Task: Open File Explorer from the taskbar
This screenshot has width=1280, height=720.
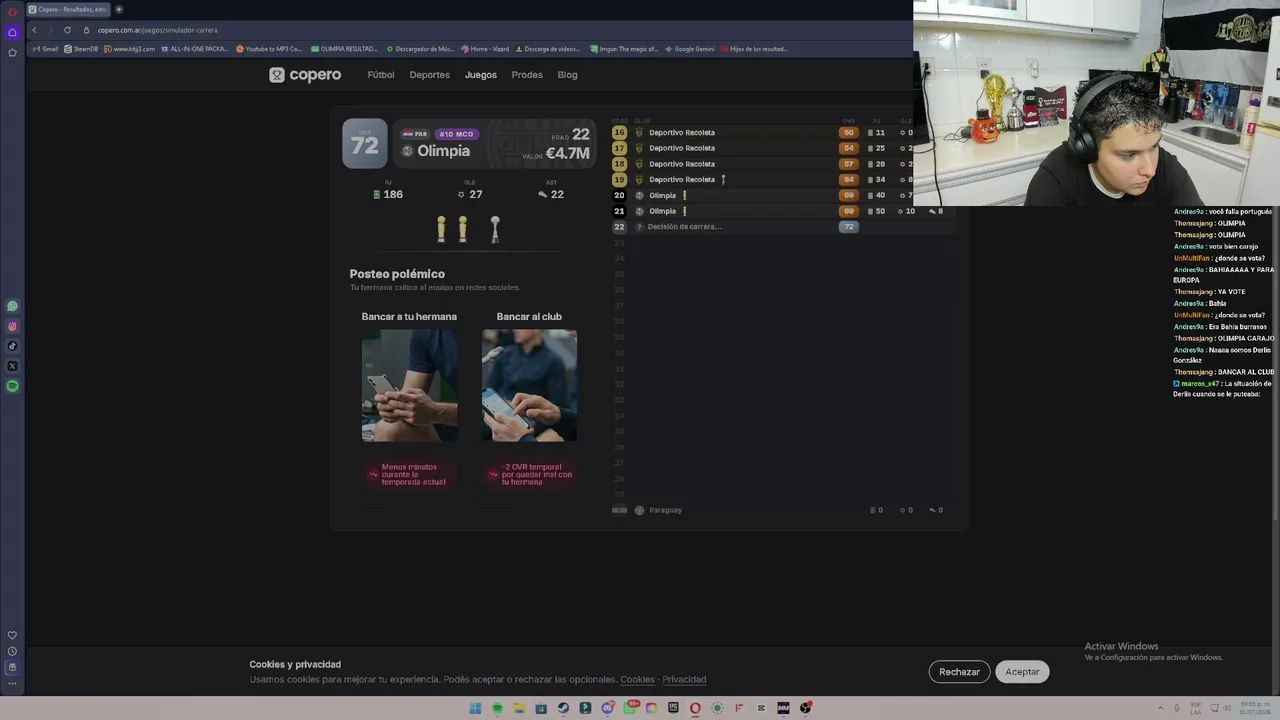Action: [x=519, y=708]
